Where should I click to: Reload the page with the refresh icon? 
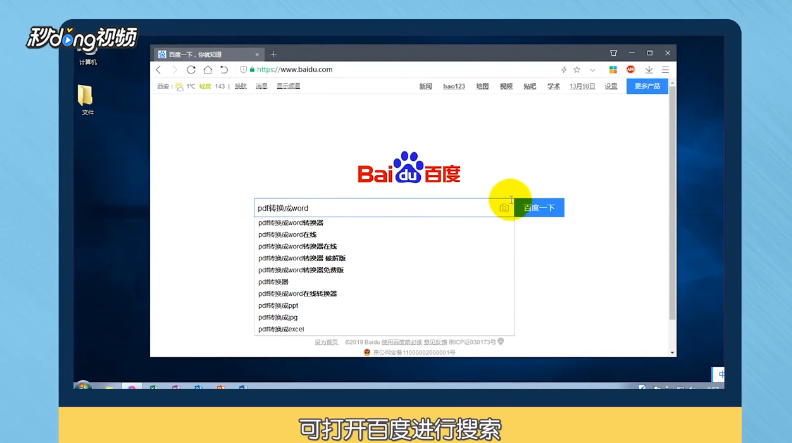point(191,70)
